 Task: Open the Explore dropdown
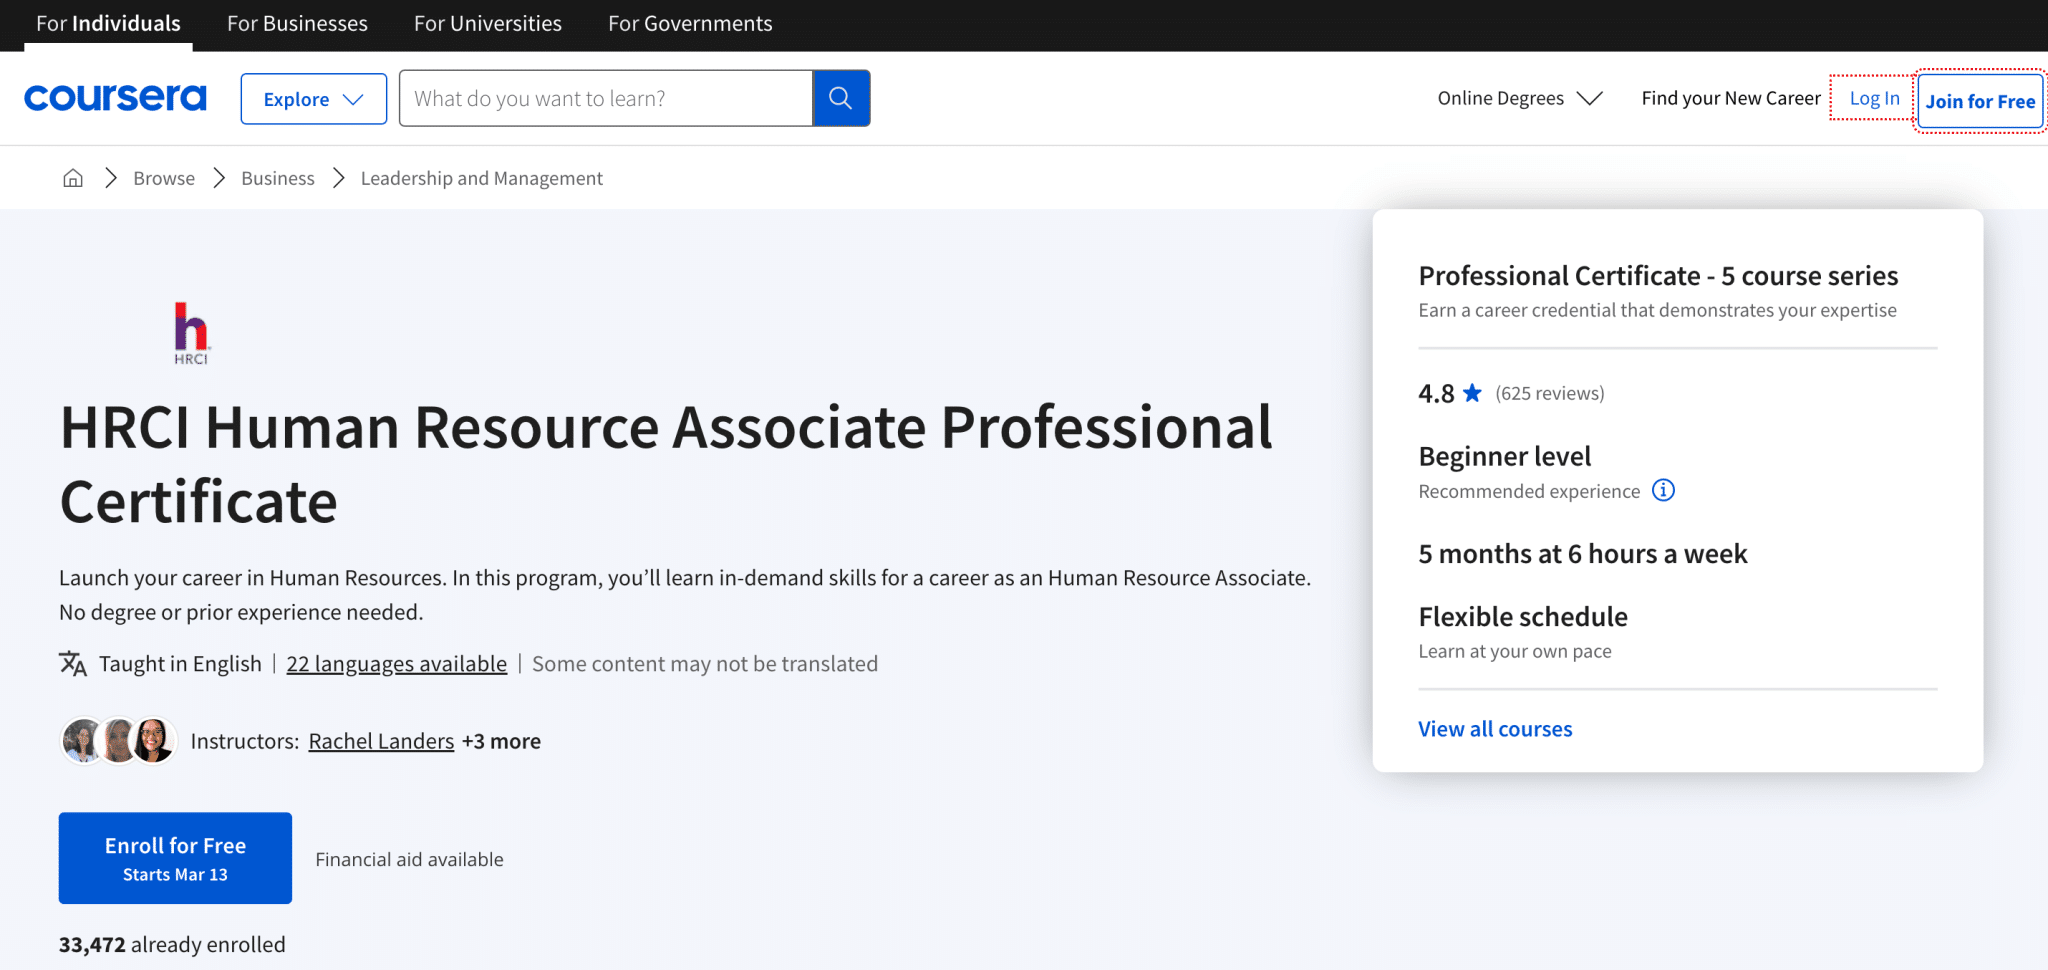(x=313, y=98)
